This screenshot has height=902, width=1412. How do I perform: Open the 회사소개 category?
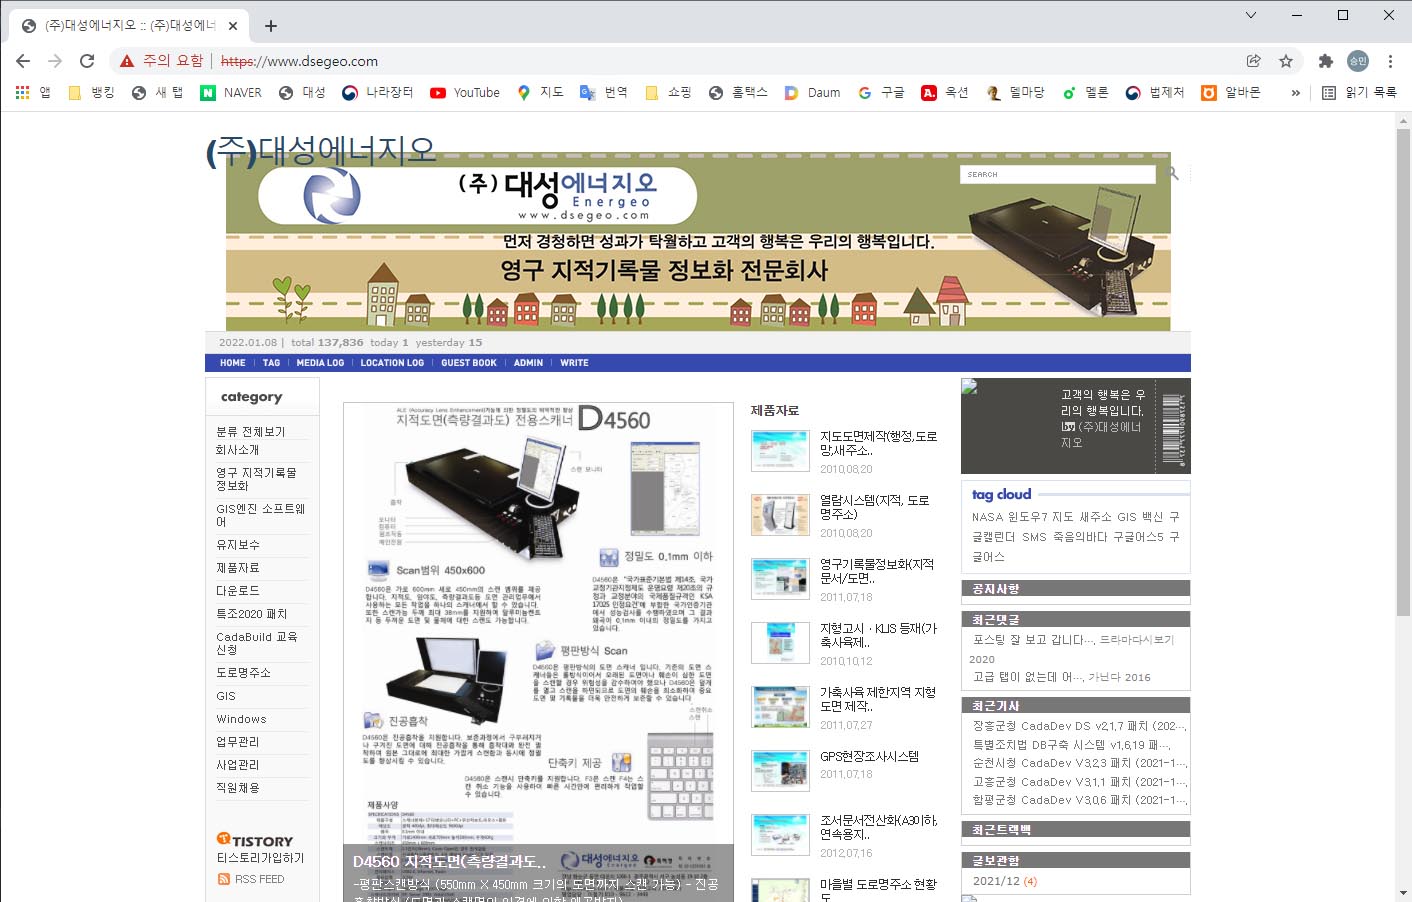click(x=237, y=450)
